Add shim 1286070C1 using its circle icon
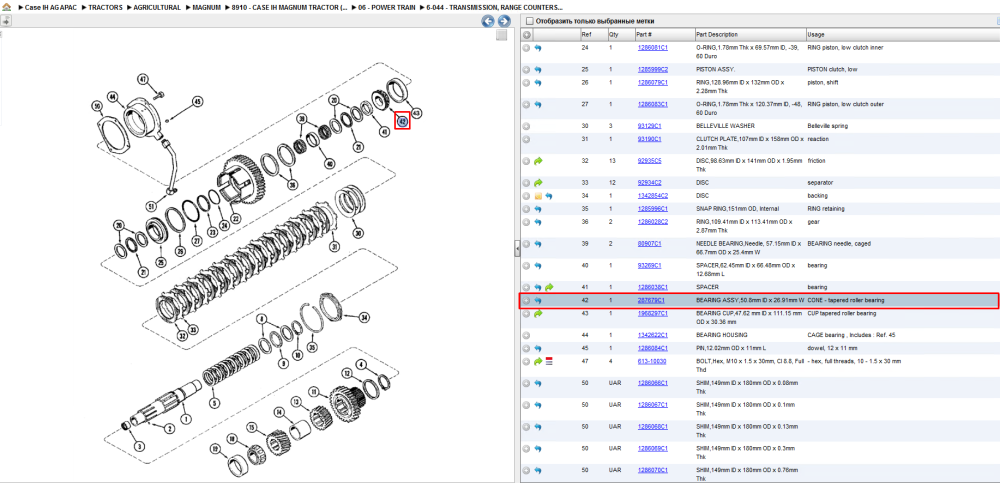 [x=526, y=470]
